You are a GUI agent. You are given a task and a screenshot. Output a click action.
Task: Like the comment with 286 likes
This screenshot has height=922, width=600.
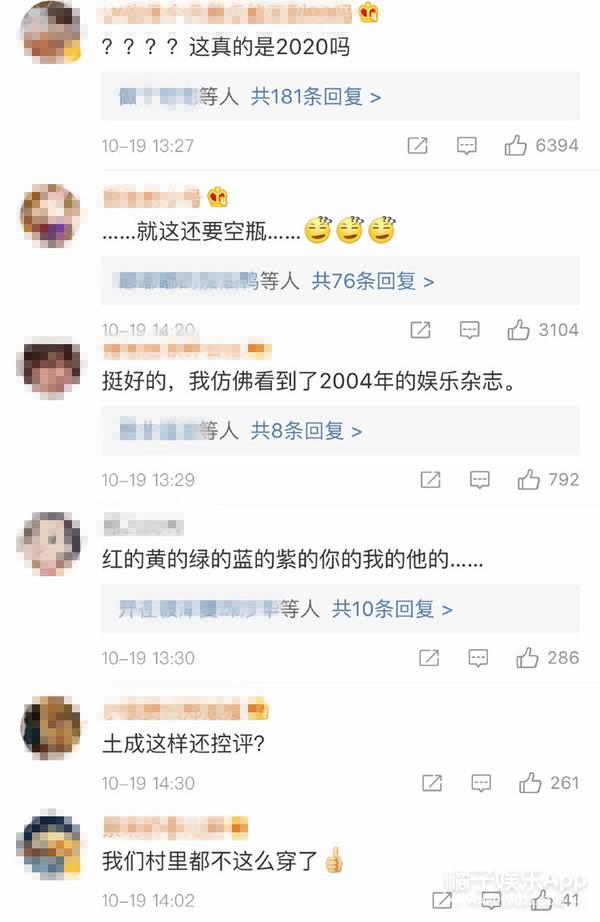[x=527, y=658]
